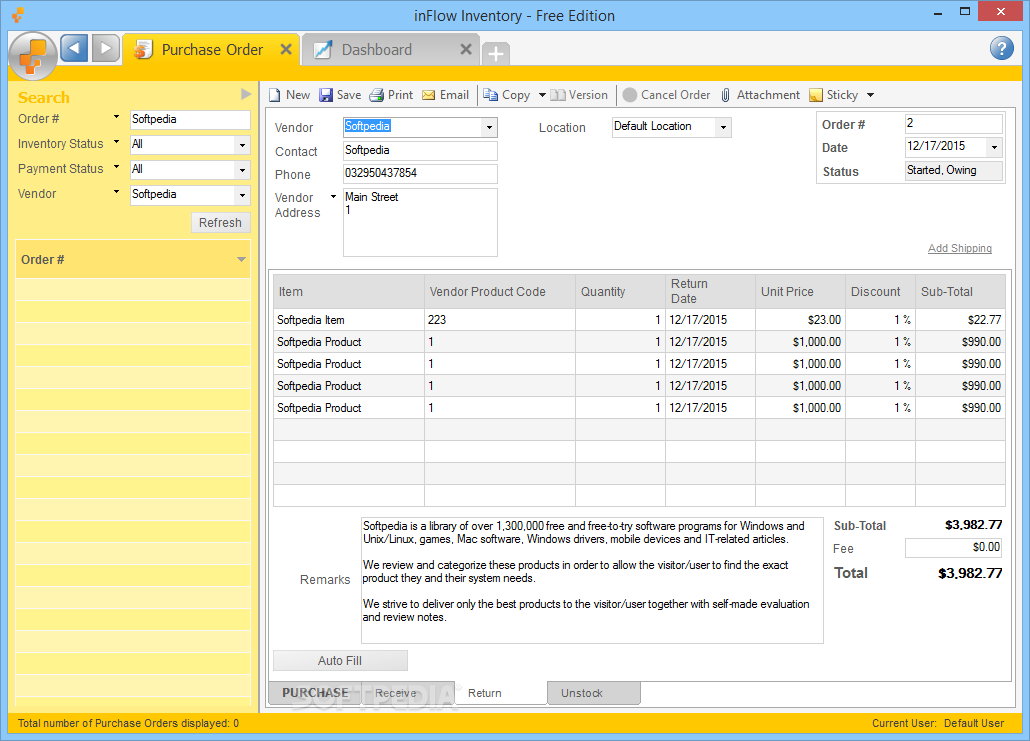
Task: Open help with the question mark icon
Action: click(x=1001, y=48)
